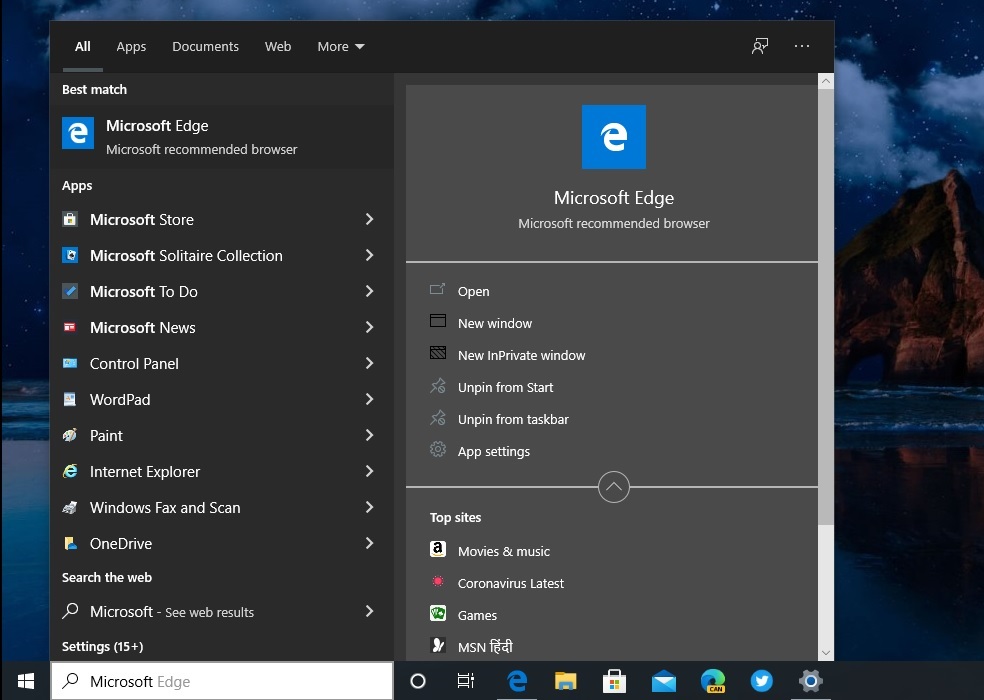
Task: Click the Windows Start button
Action: tap(26, 681)
